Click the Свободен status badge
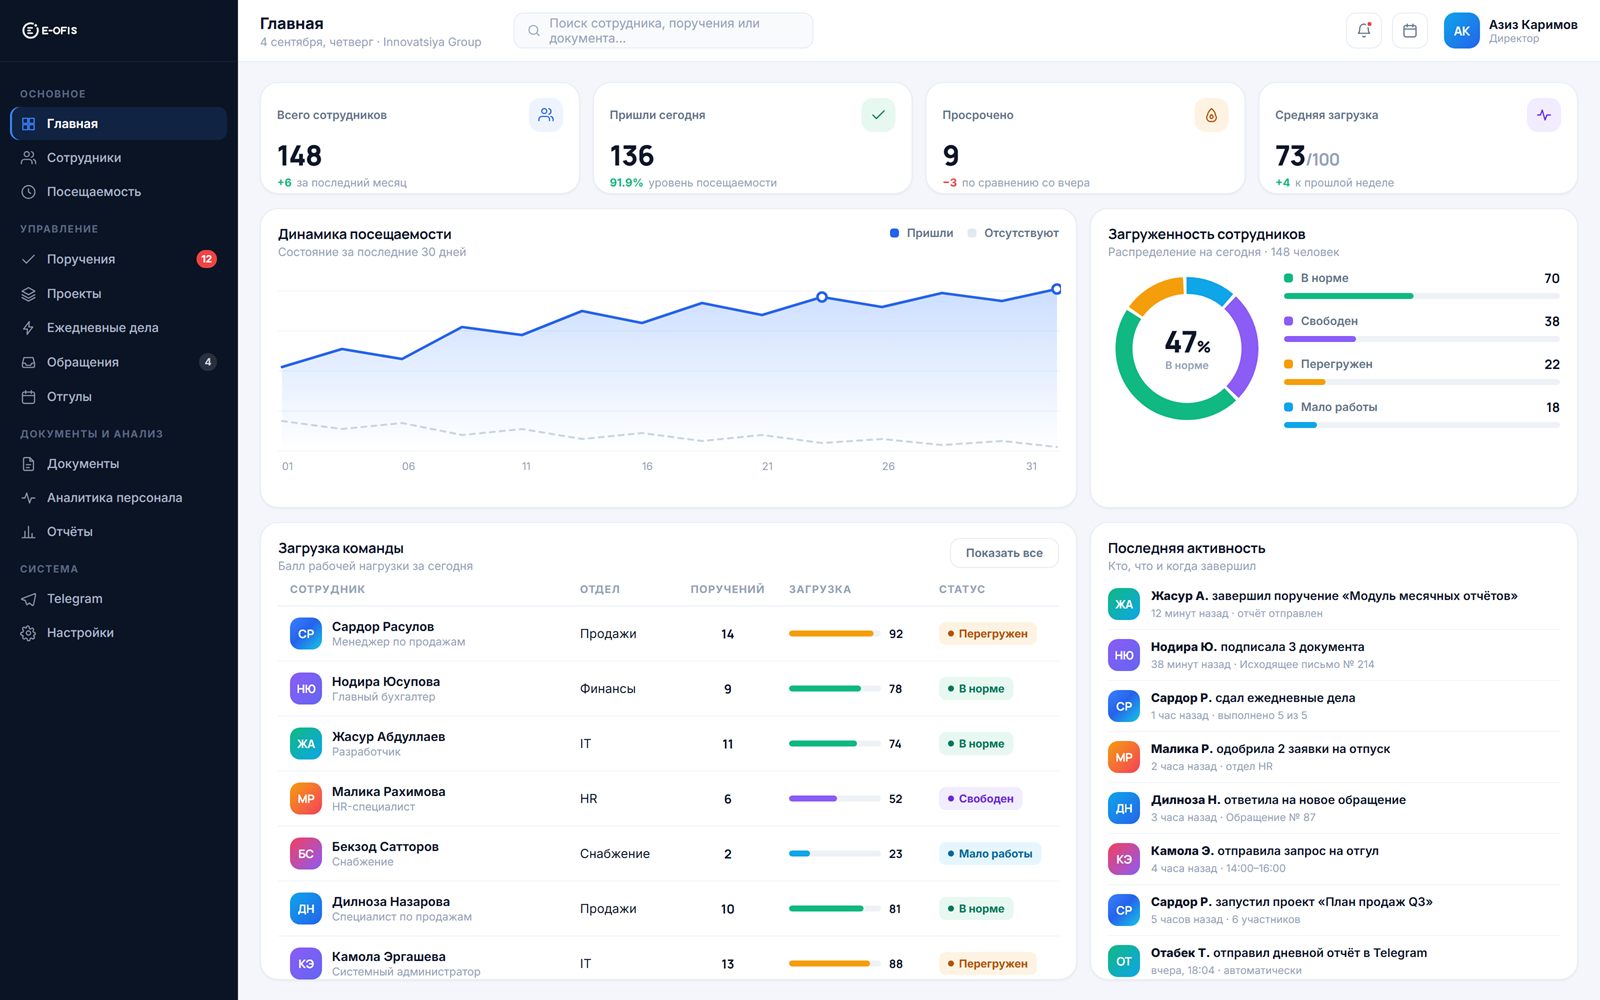 click(980, 799)
